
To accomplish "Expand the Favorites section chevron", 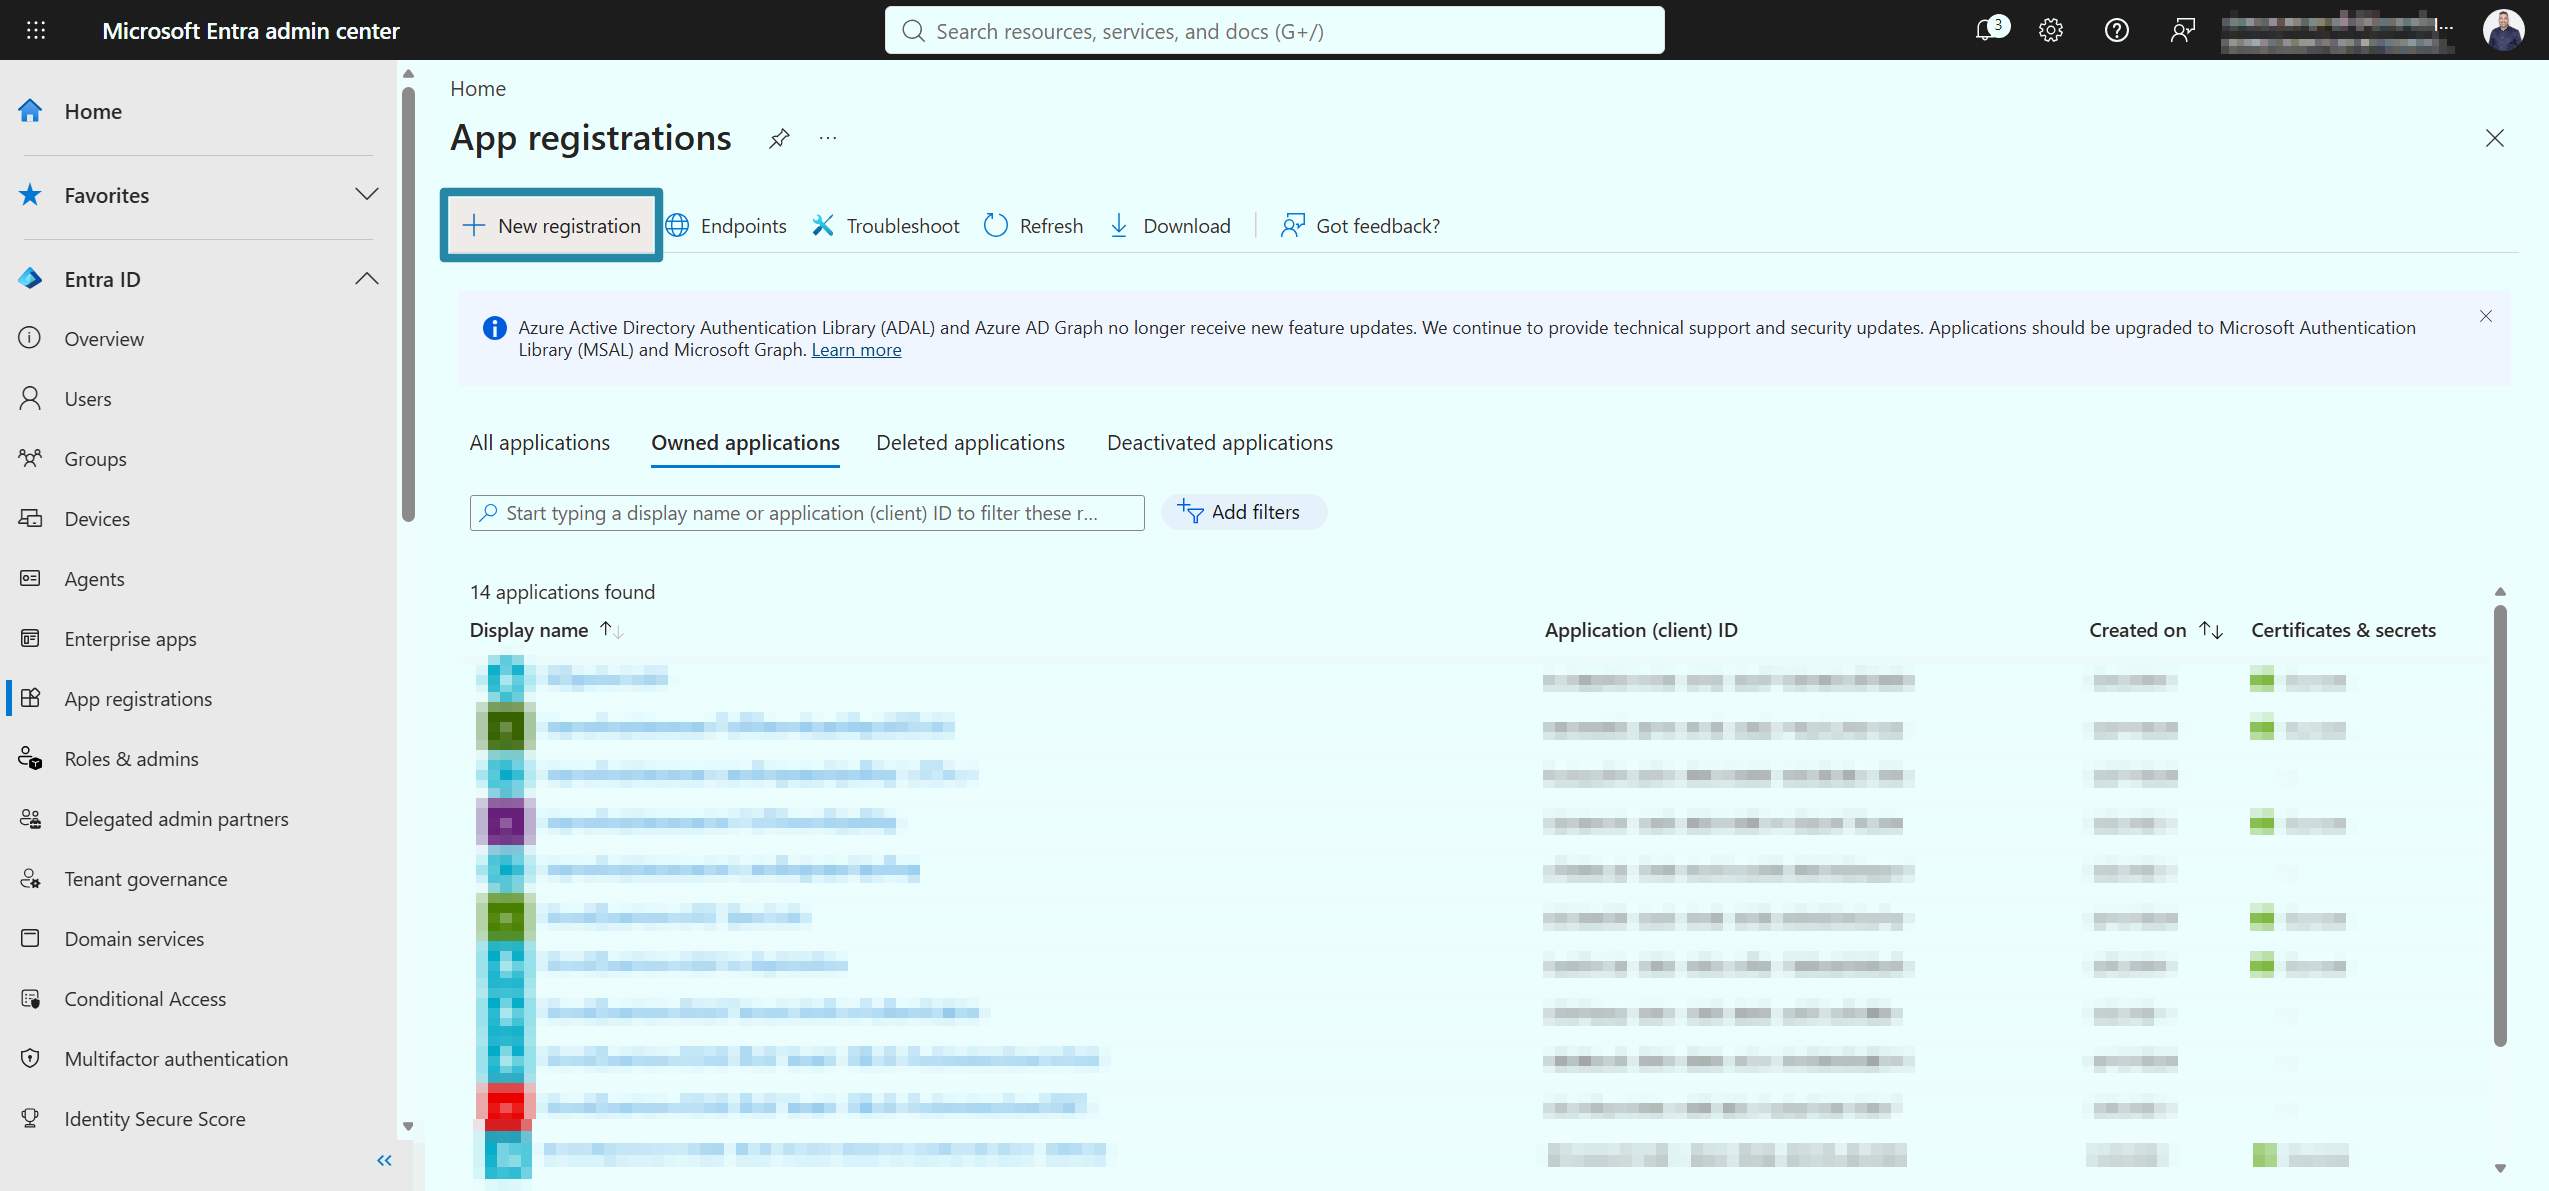I will point(367,194).
